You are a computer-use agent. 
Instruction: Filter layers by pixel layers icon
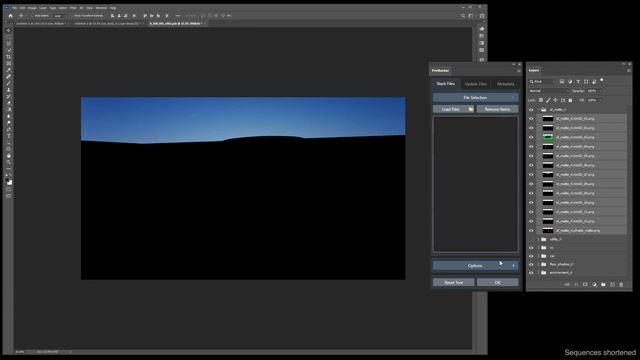click(x=562, y=82)
